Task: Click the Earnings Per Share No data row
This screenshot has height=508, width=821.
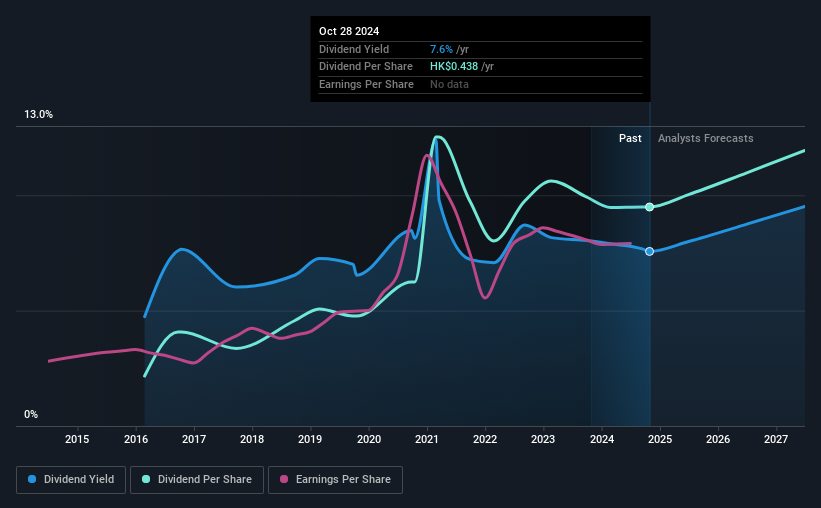Action: tap(480, 84)
